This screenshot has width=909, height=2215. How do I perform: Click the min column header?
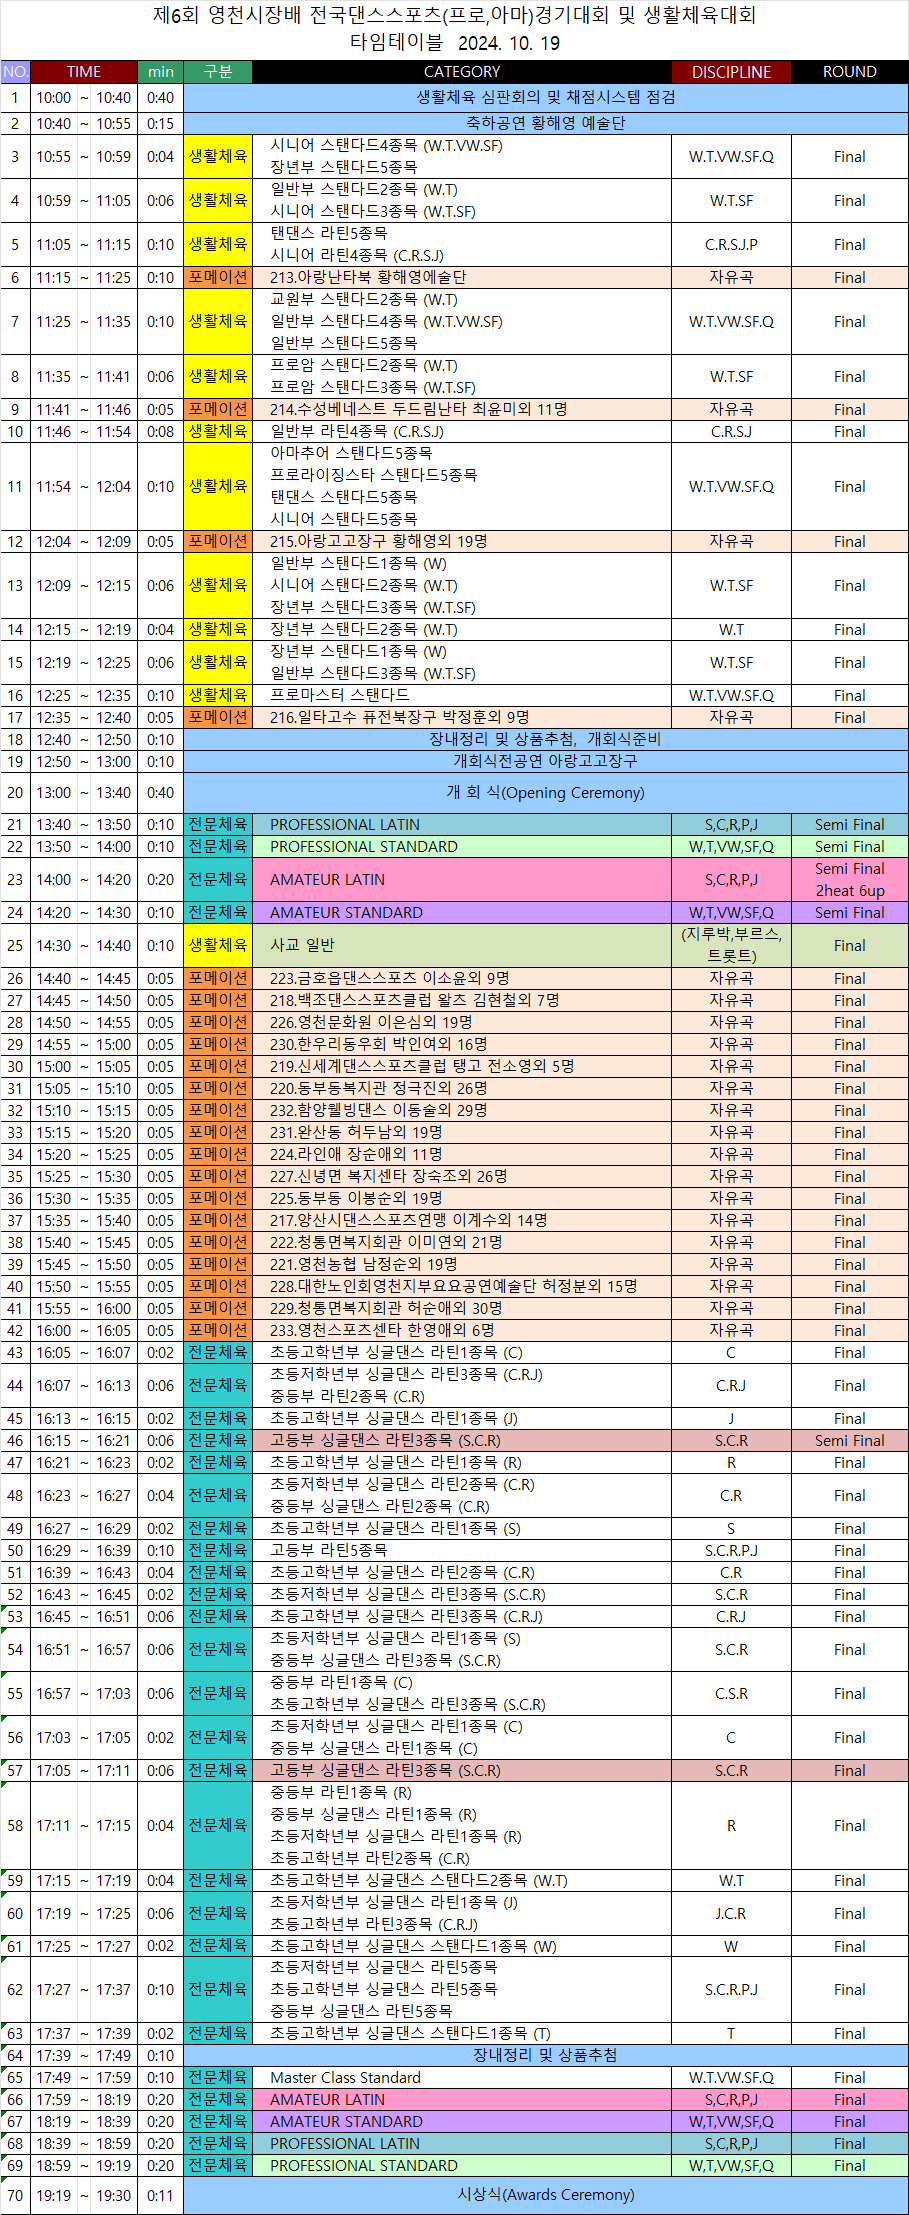(x=161, y=72)
